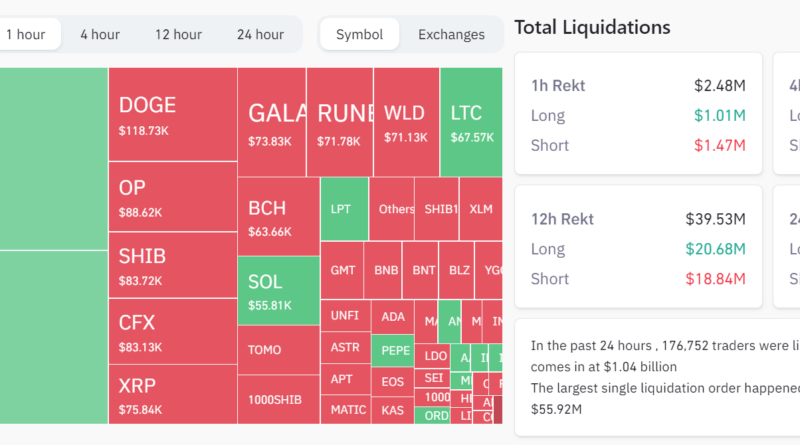Viewport: 800px width, 445px height.
Task: Switch the heatmap to Exchanges view
Action: pyautogui.click(x=451, y=34)
